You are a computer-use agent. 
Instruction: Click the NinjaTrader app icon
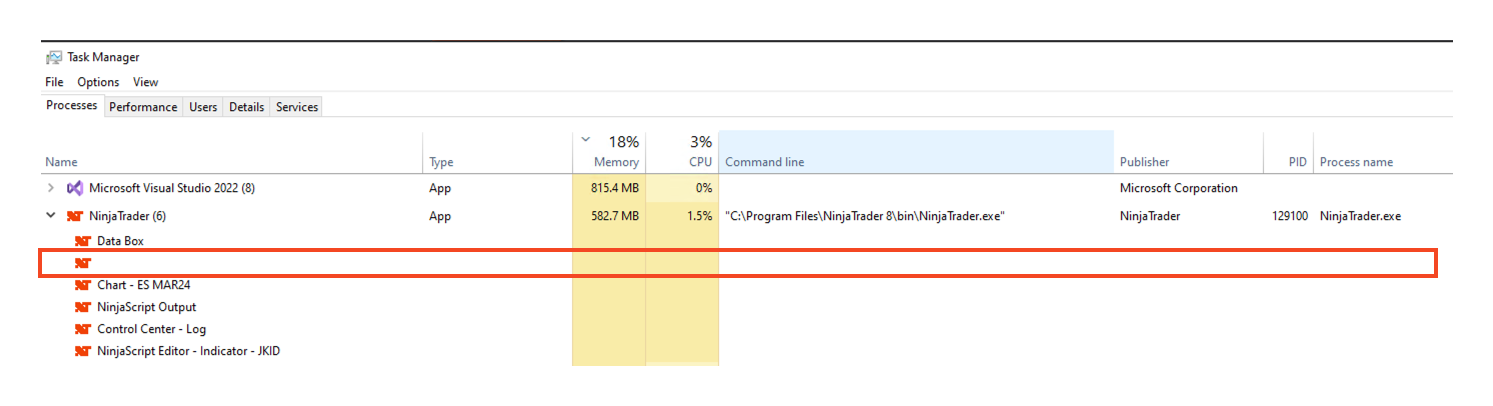(x=73, y=216)
